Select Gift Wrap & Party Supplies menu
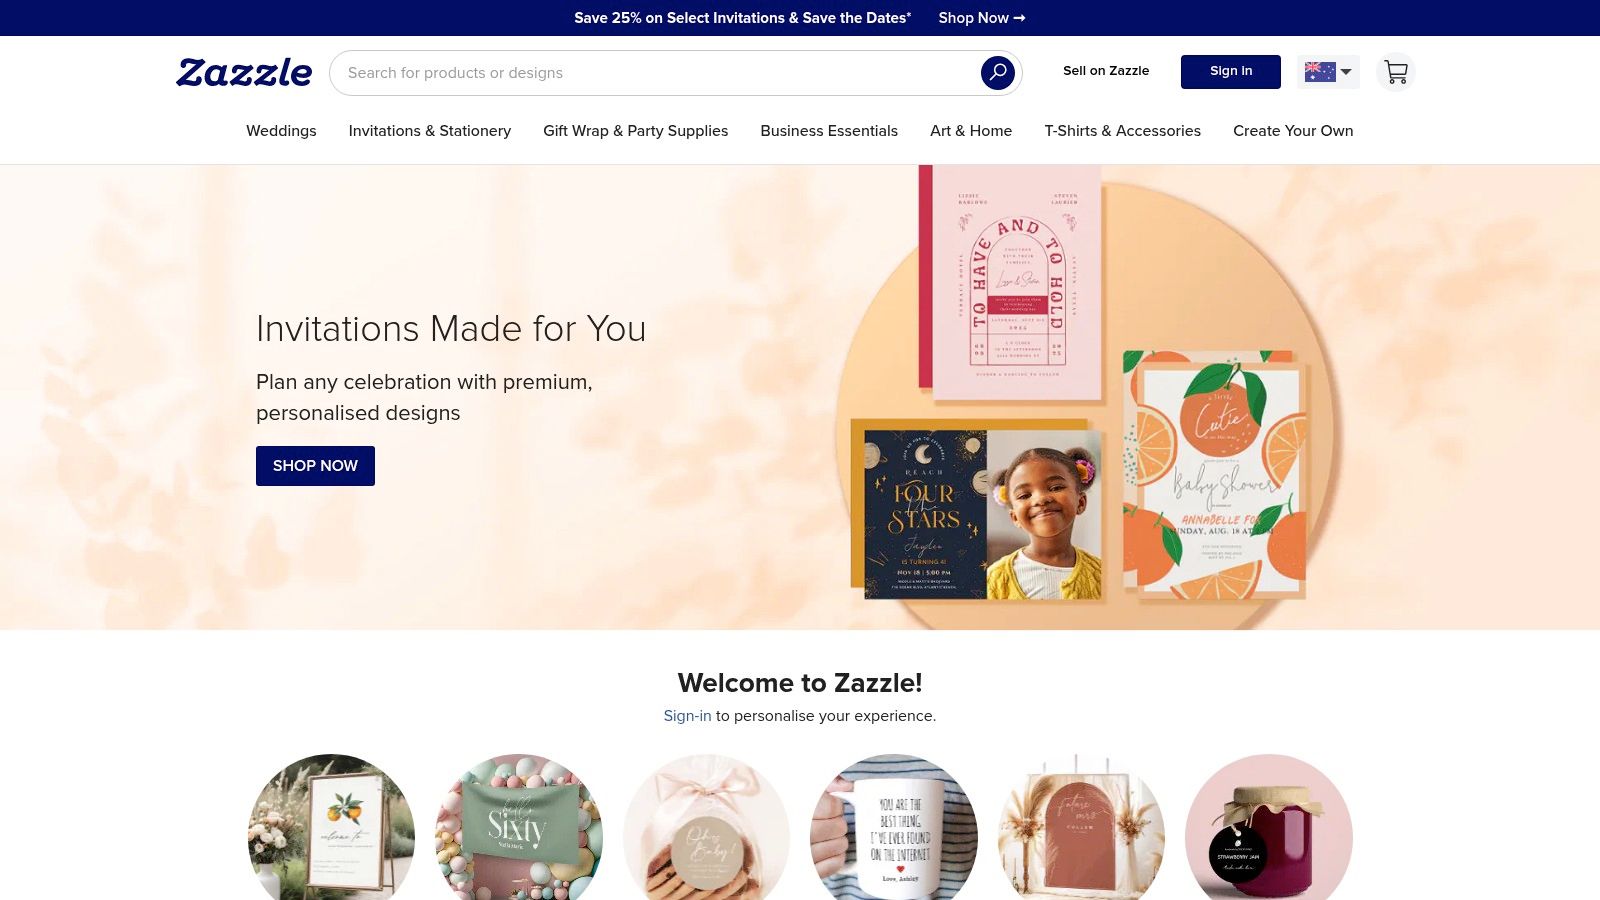 coord(635,131)
